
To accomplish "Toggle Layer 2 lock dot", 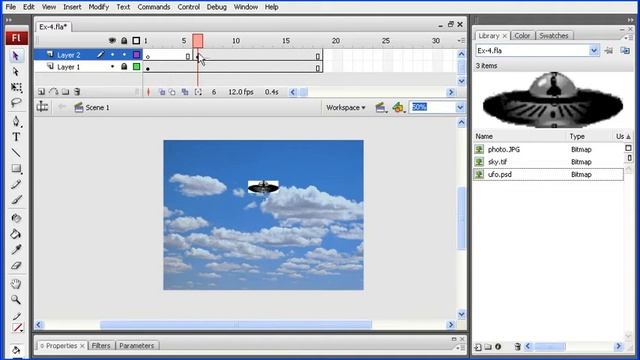I will tap(124, 55).
